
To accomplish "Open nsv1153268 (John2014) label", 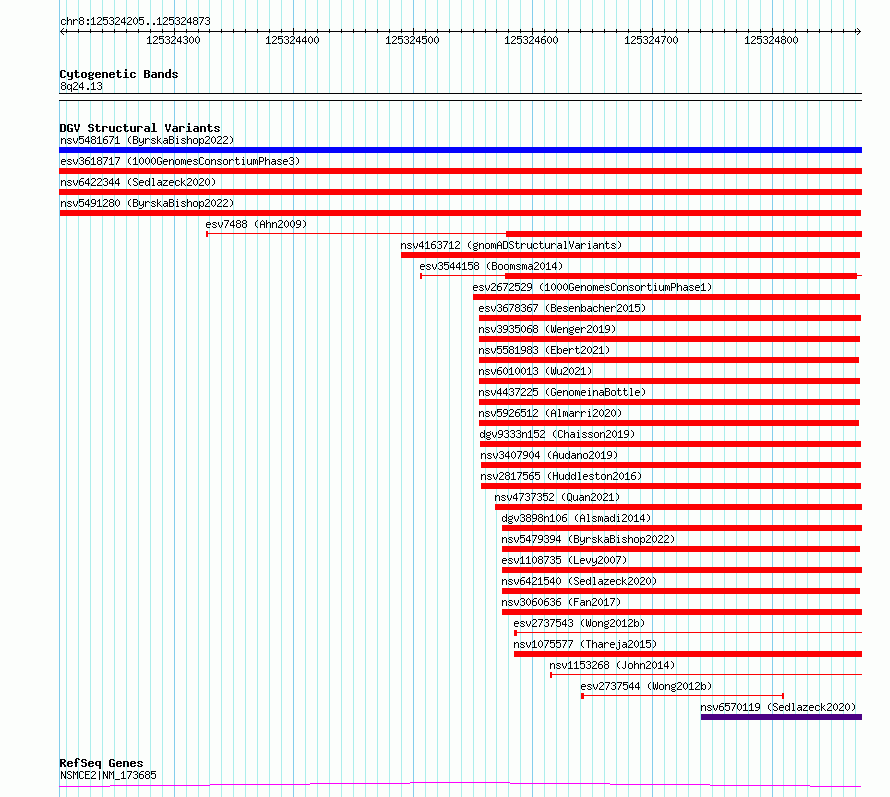I will click(x=612, y=665).
